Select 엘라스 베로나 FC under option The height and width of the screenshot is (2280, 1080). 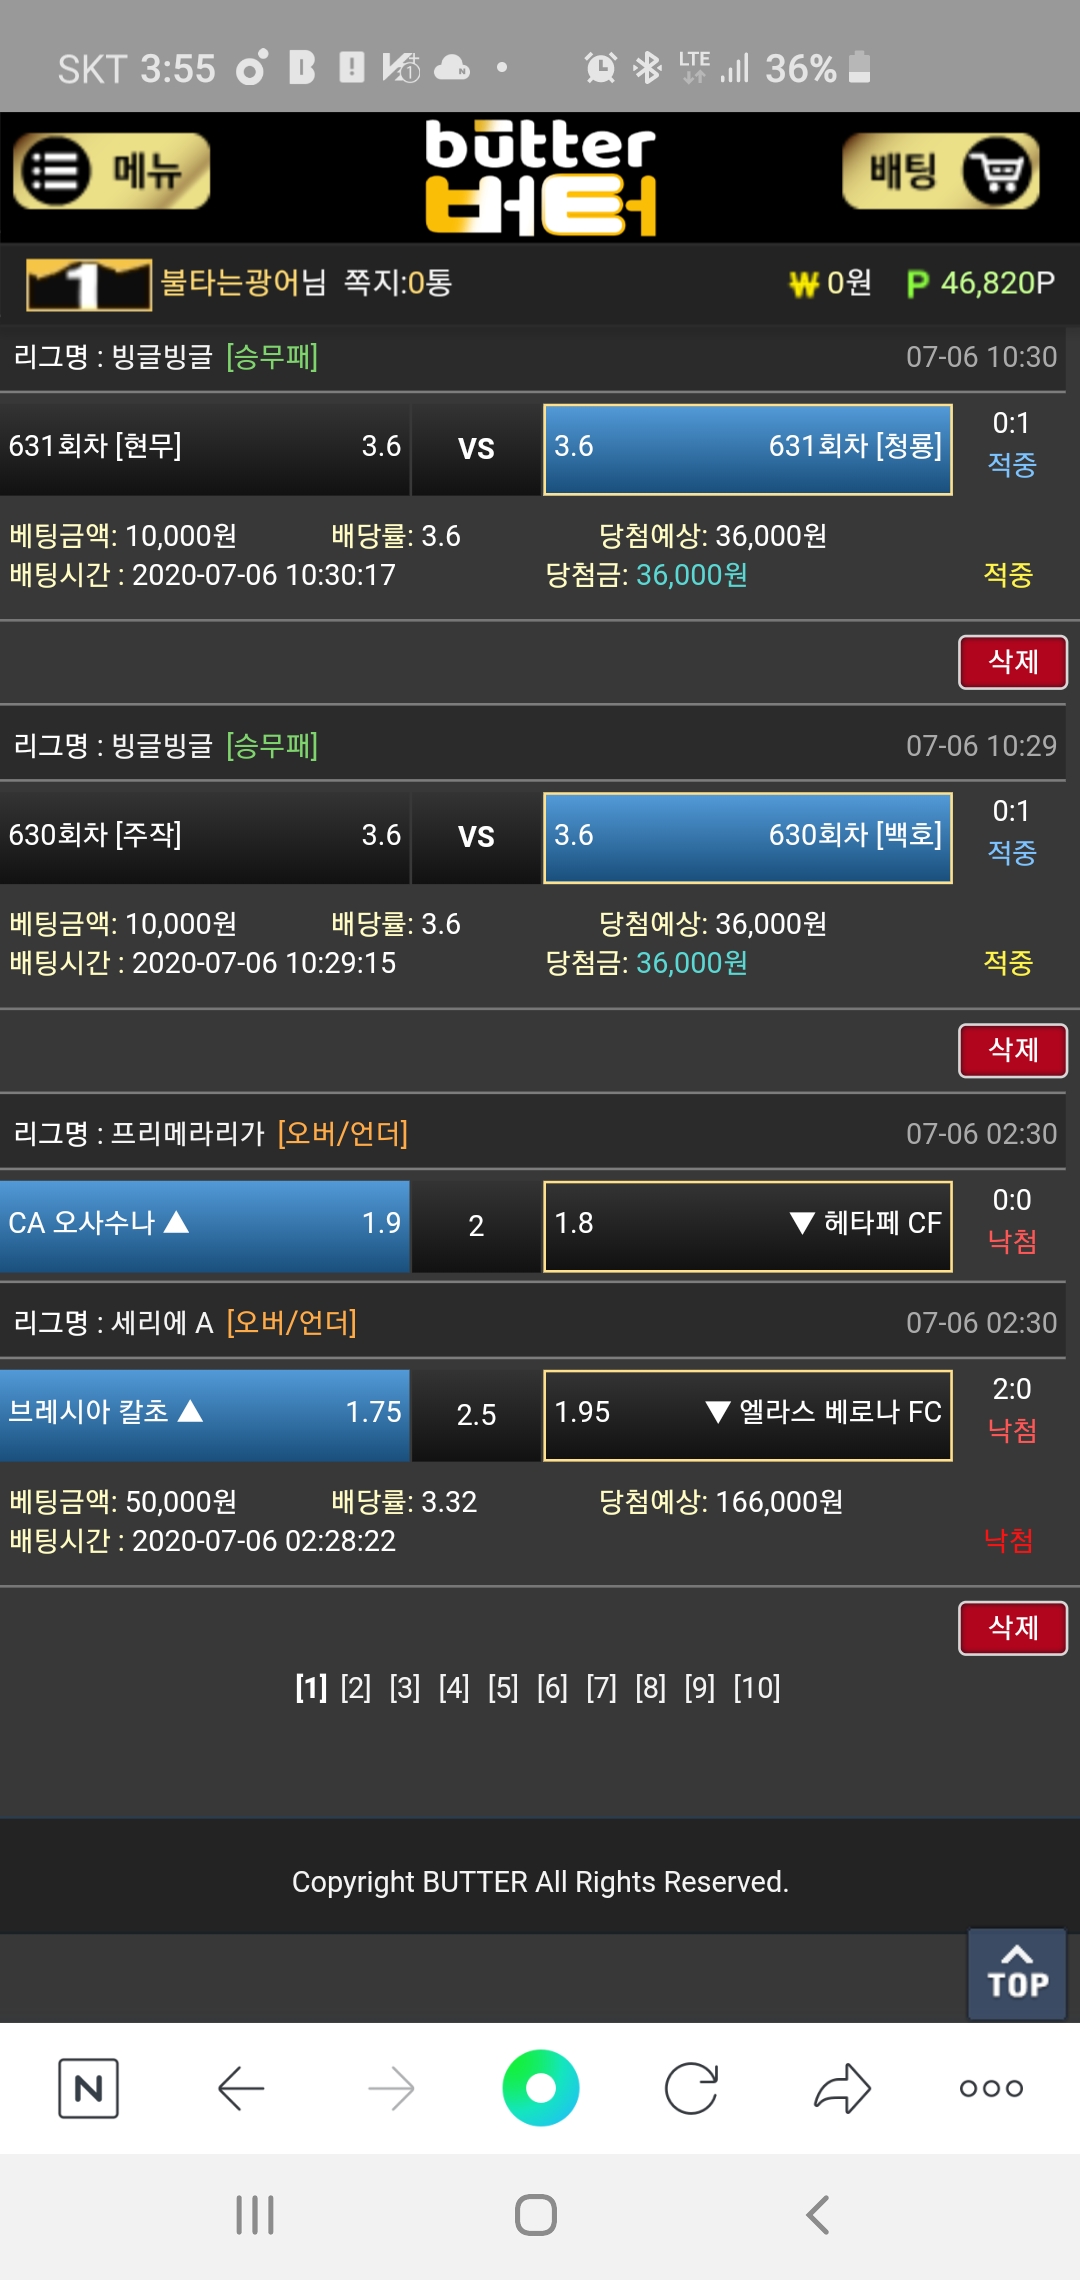pyautogui.click(x=747, y=1414)
